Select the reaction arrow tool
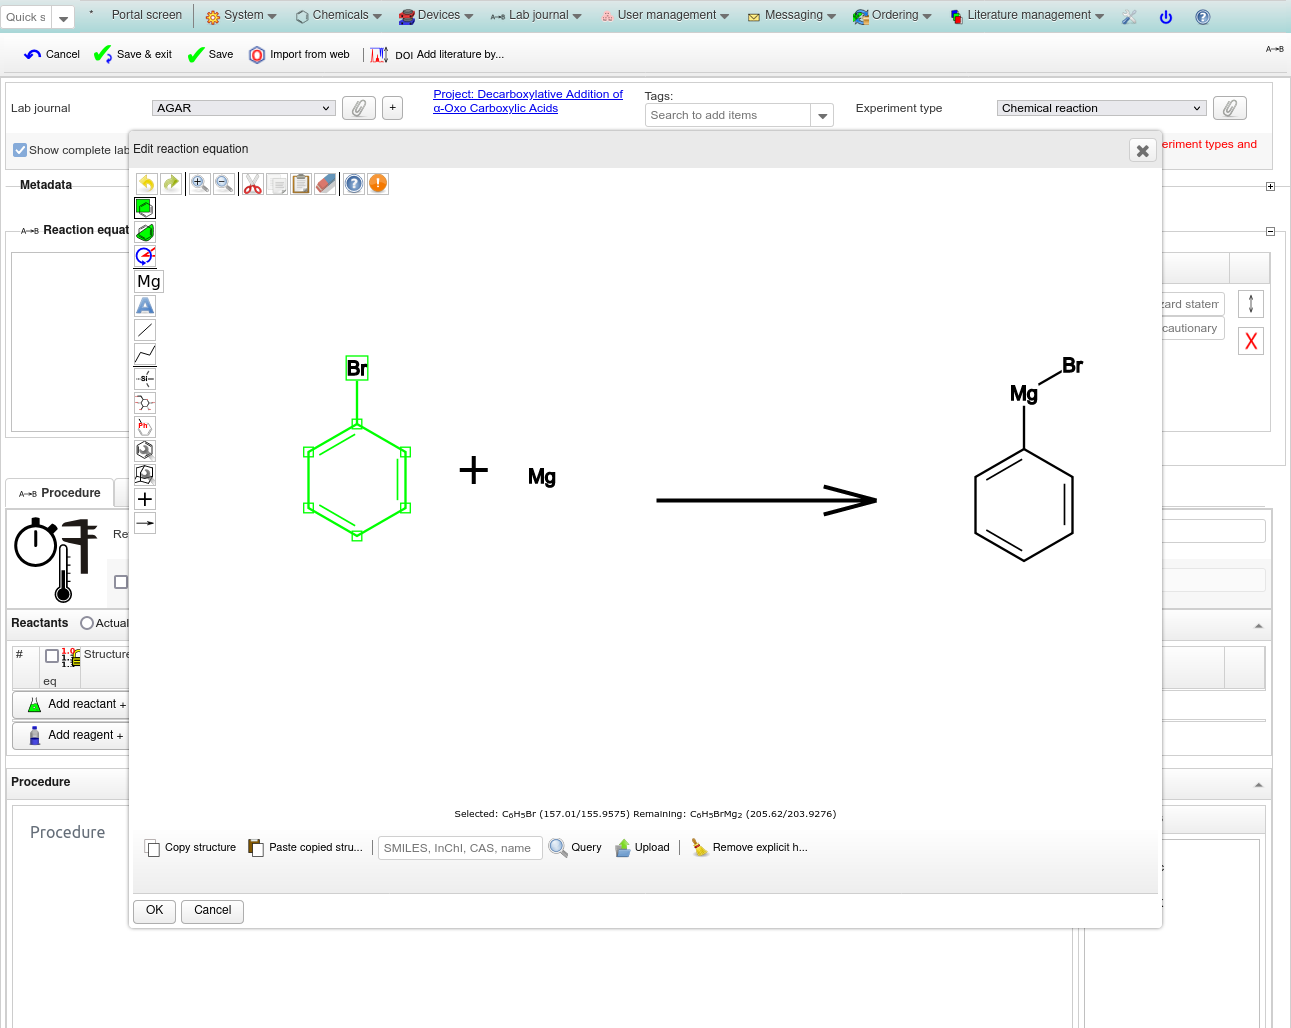This screenshot has height=1028, width=1291. 145,523
